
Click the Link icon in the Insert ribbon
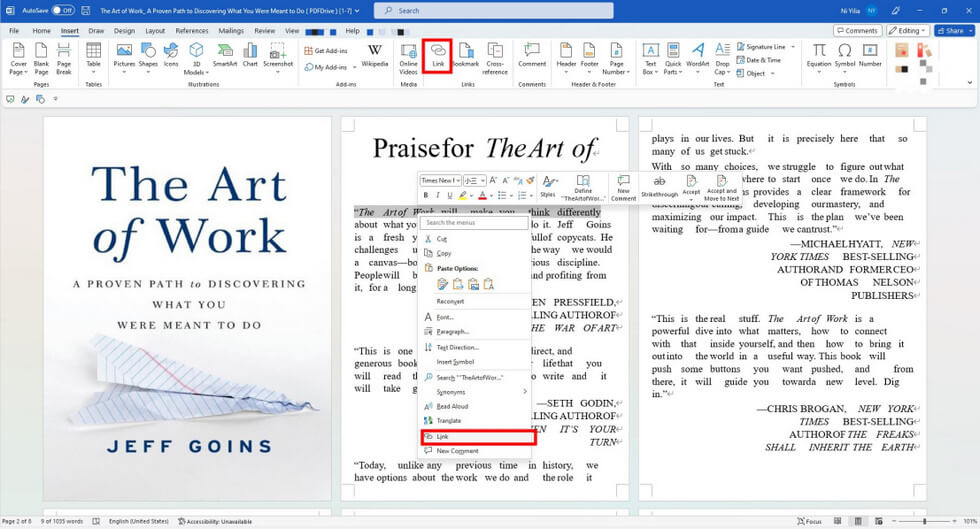[438, 54]
